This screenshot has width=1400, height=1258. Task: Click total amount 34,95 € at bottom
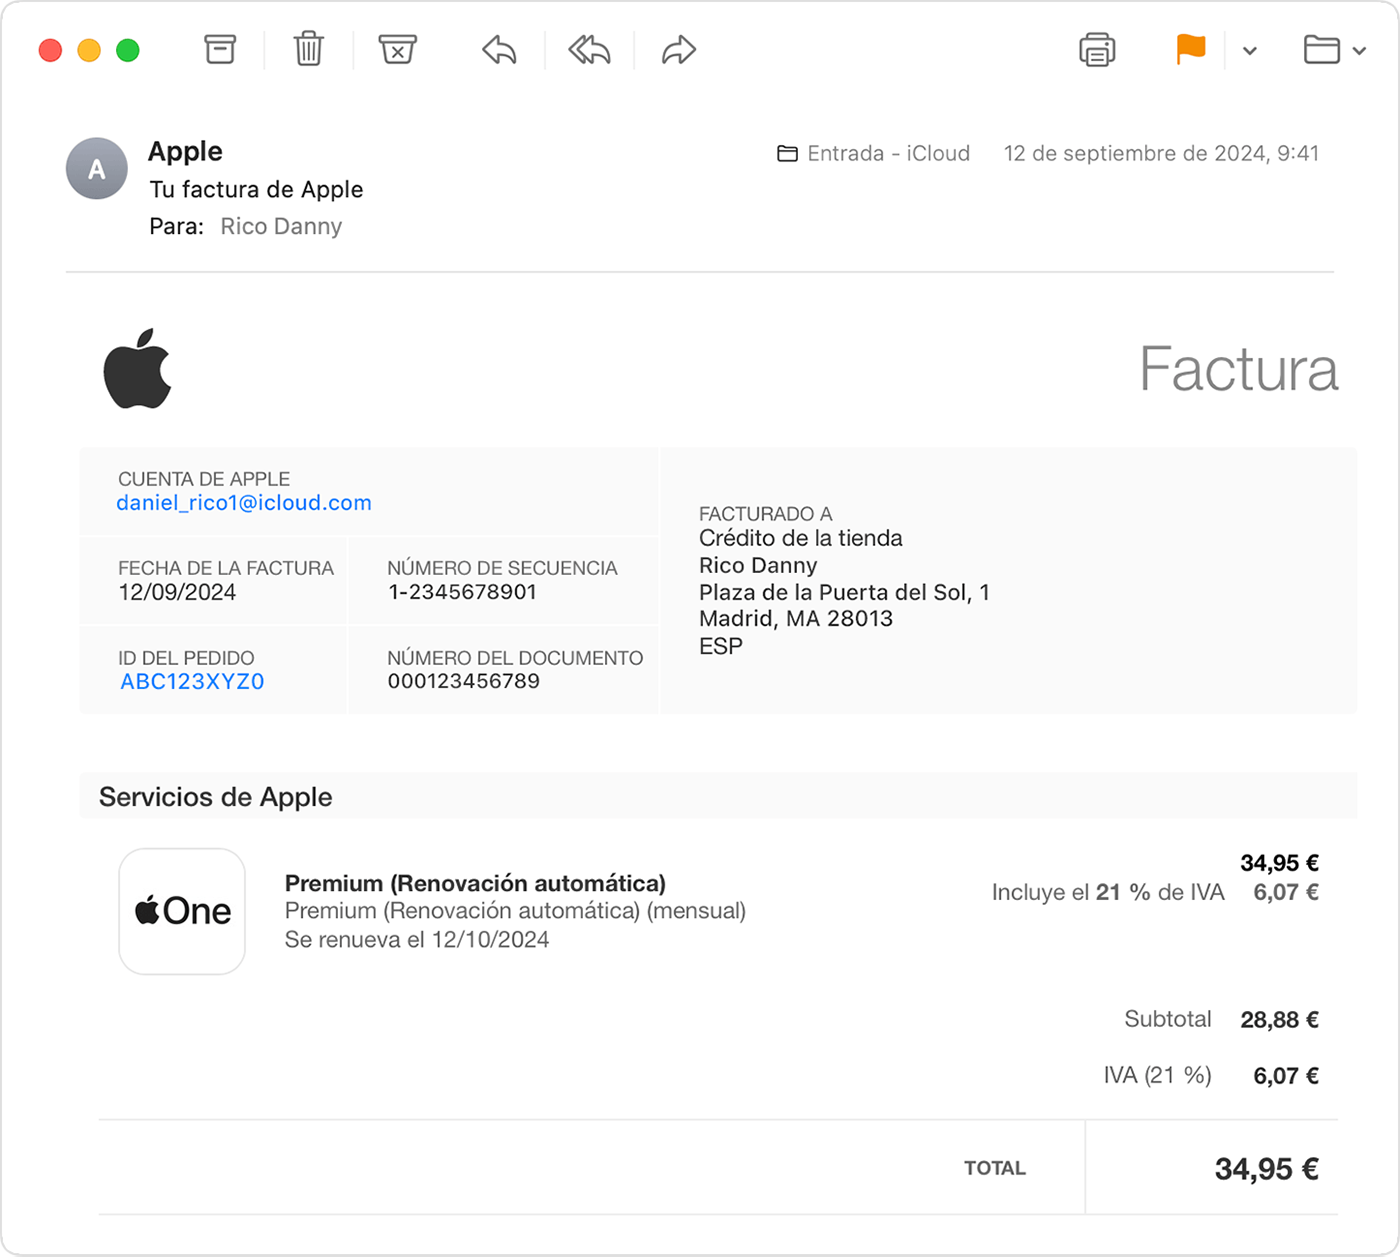[x=1266, y=1169]
